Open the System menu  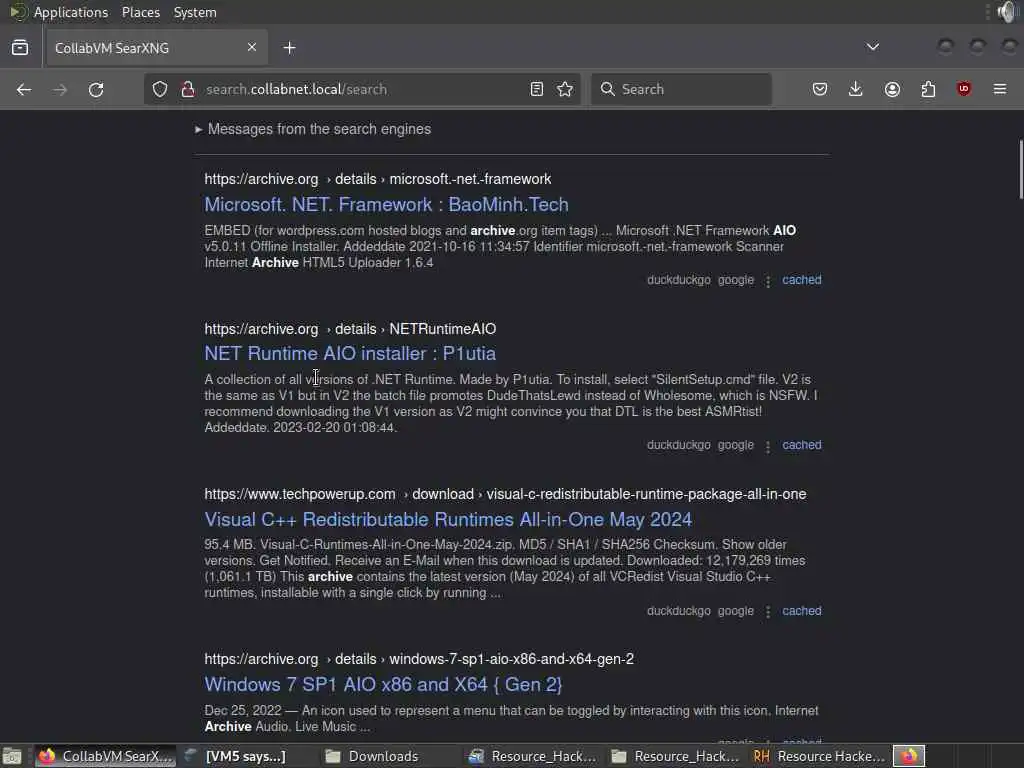click(195, 12)
